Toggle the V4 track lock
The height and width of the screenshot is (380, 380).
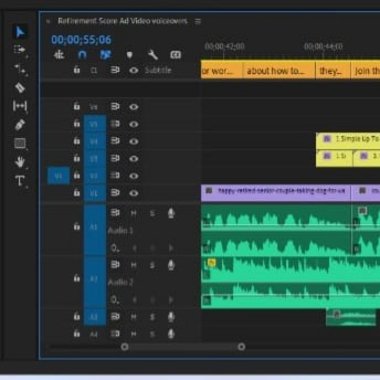77,141
